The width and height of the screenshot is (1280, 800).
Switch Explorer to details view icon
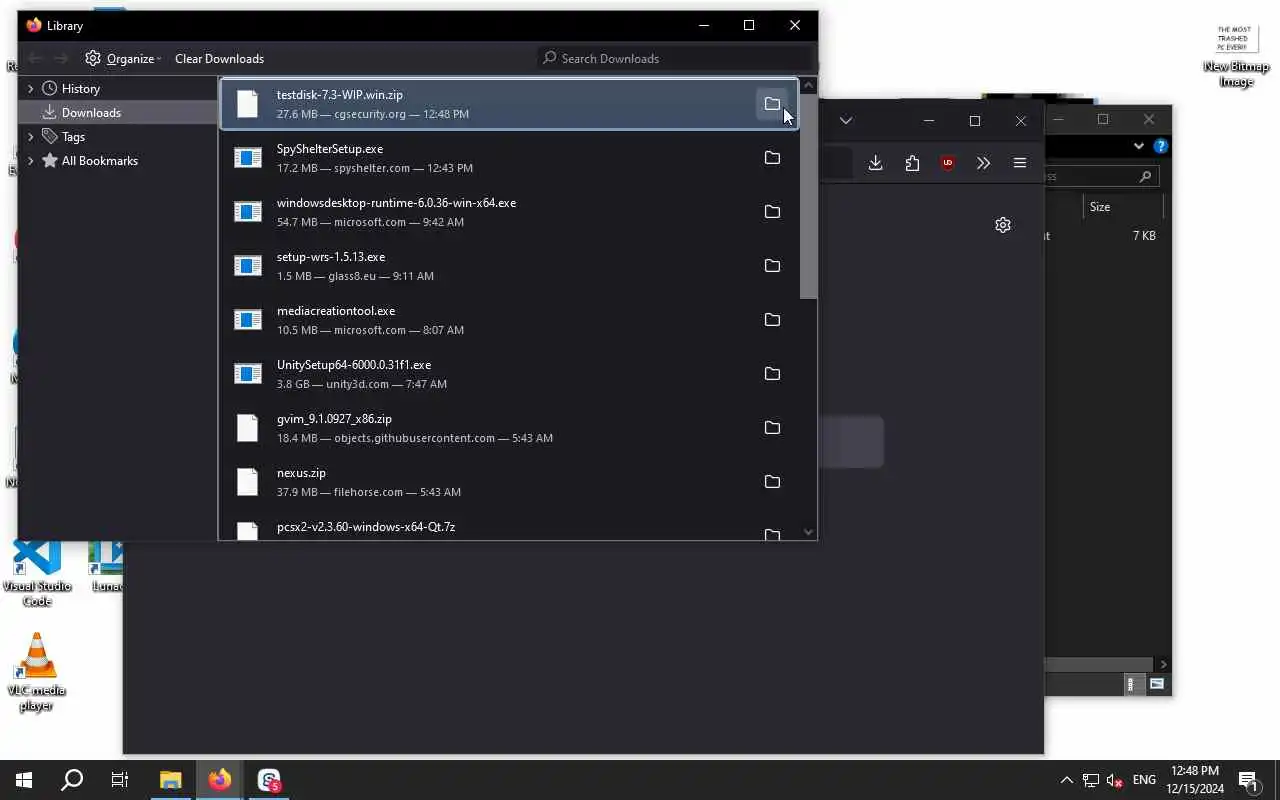[x=1131, y=685]
